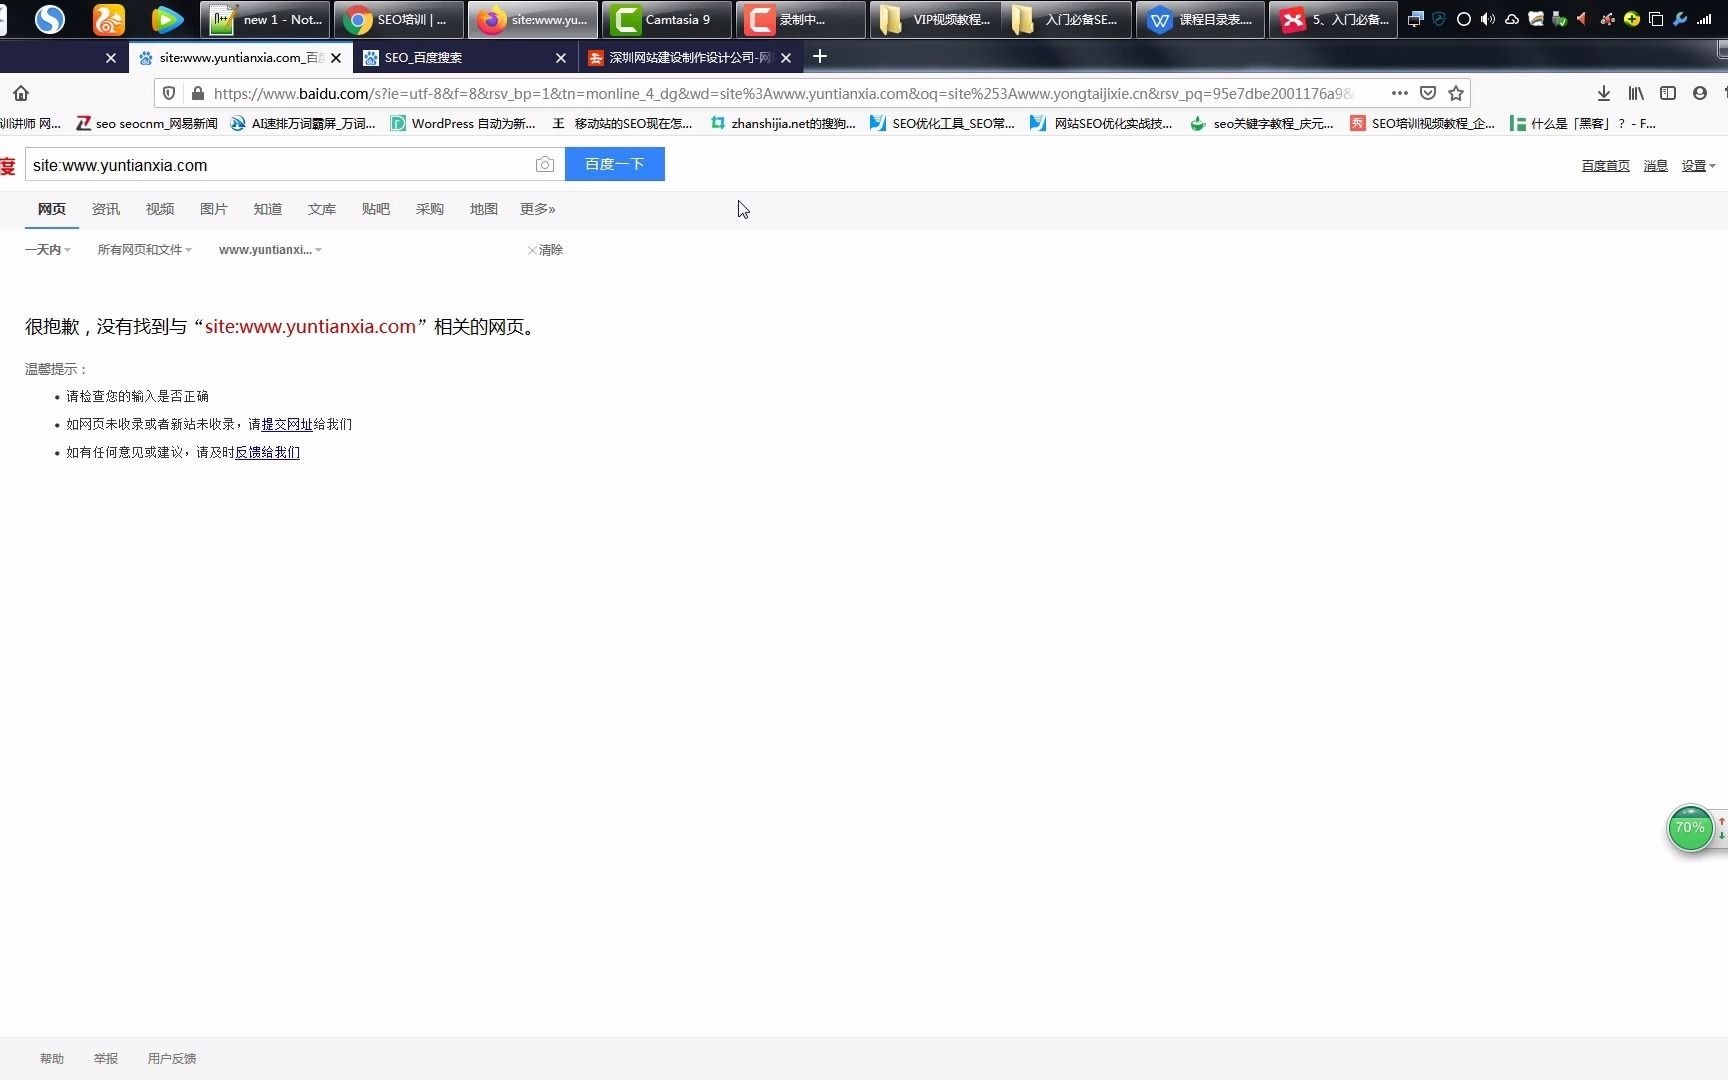Image resolution: width=1728 pixels, height=1080 pixels.
Task: Open zhanshijia.net的搜狗 bookmark
Action: (783, 123)
